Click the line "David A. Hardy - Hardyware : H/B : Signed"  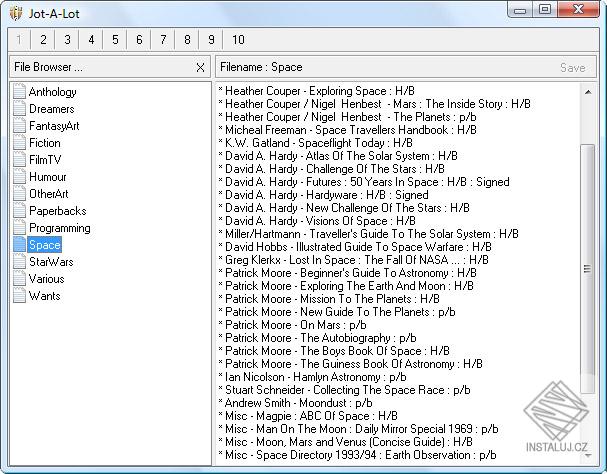click(323, 195)
